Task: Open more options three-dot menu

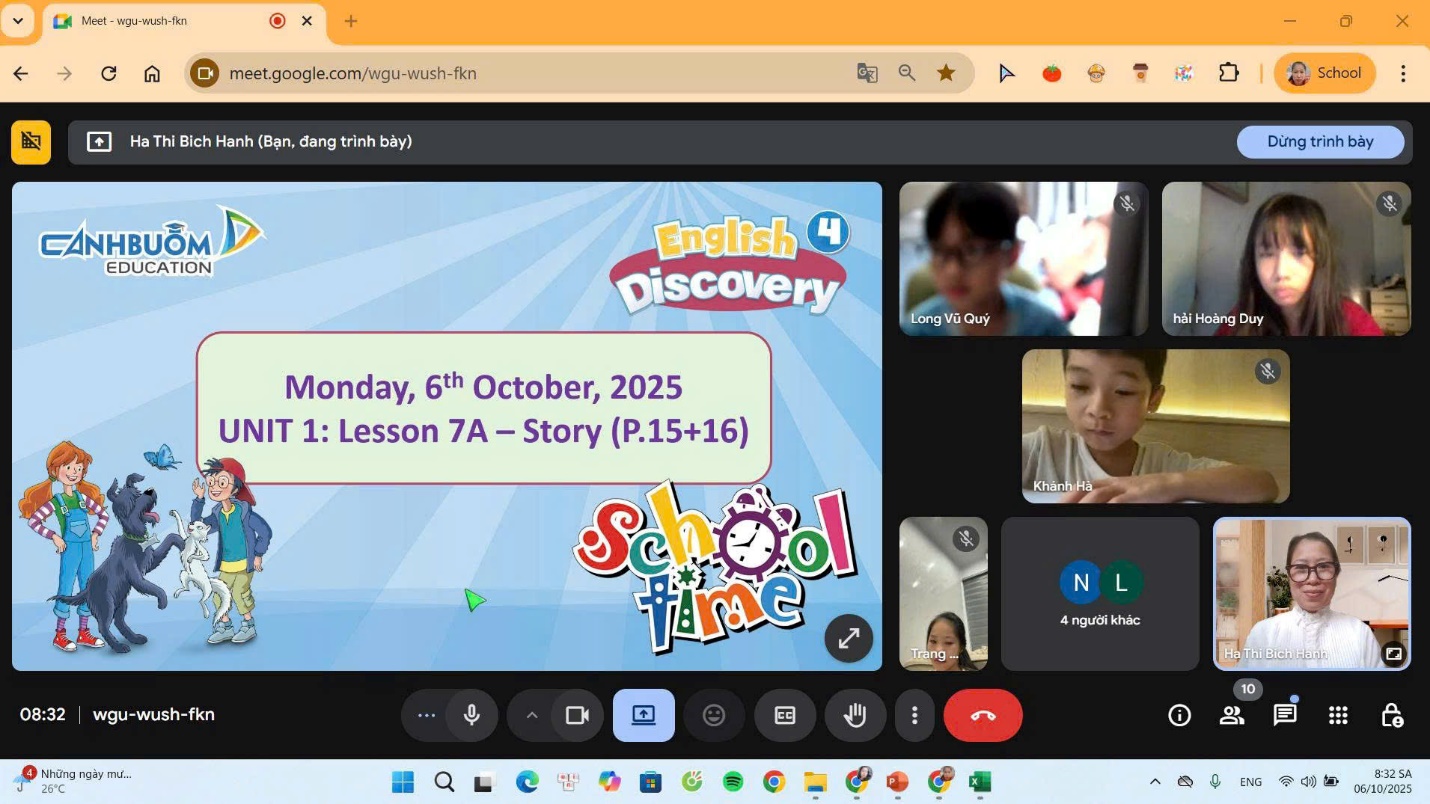Action: [914, 715]
